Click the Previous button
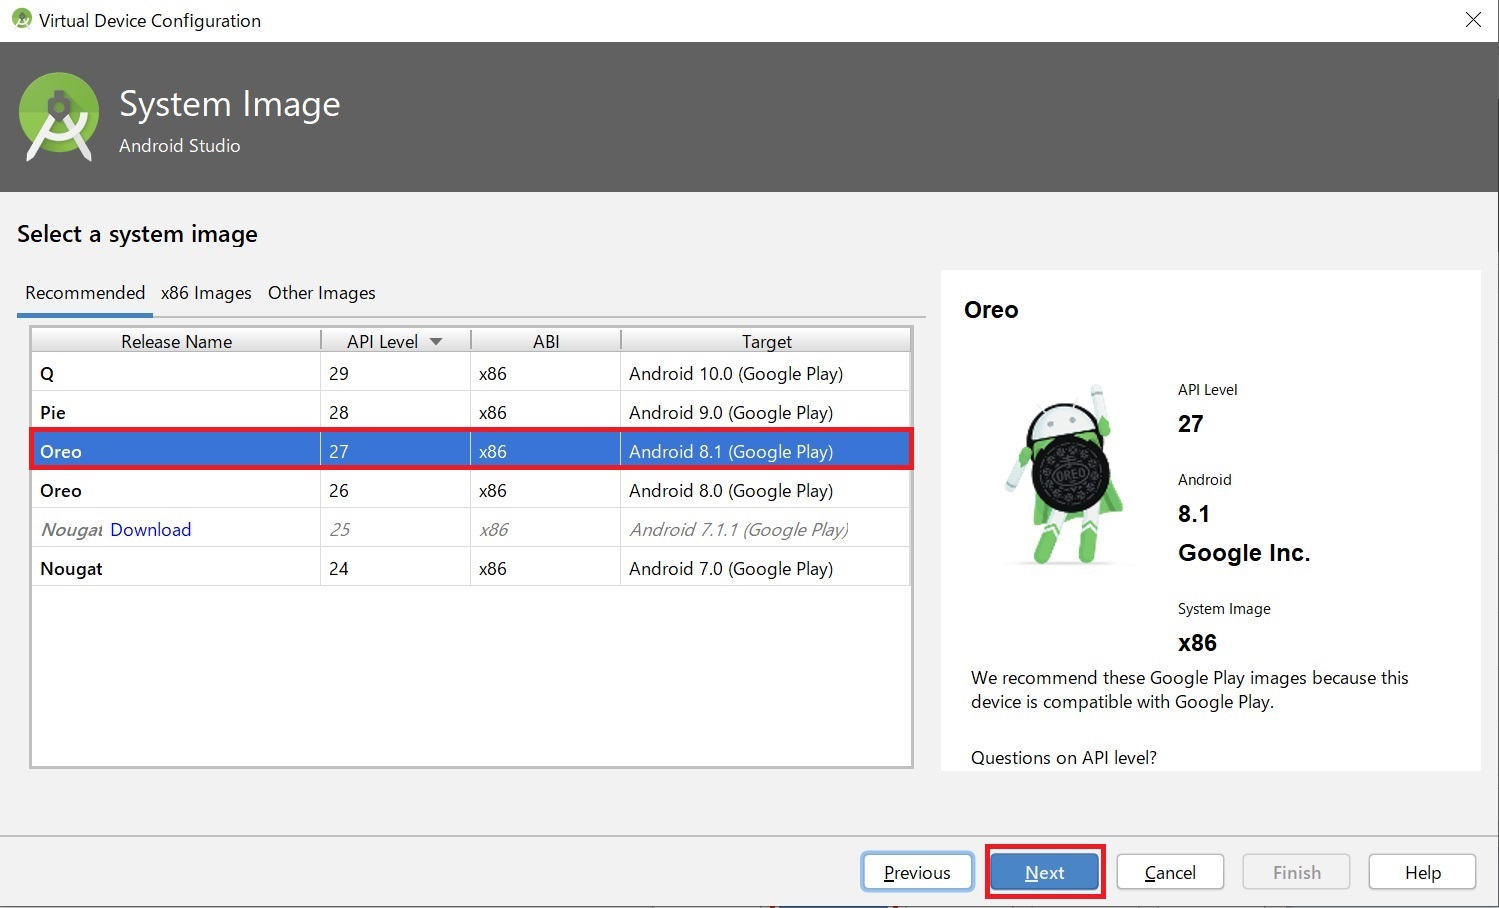1499x908 pixels. tap(917, 872)
